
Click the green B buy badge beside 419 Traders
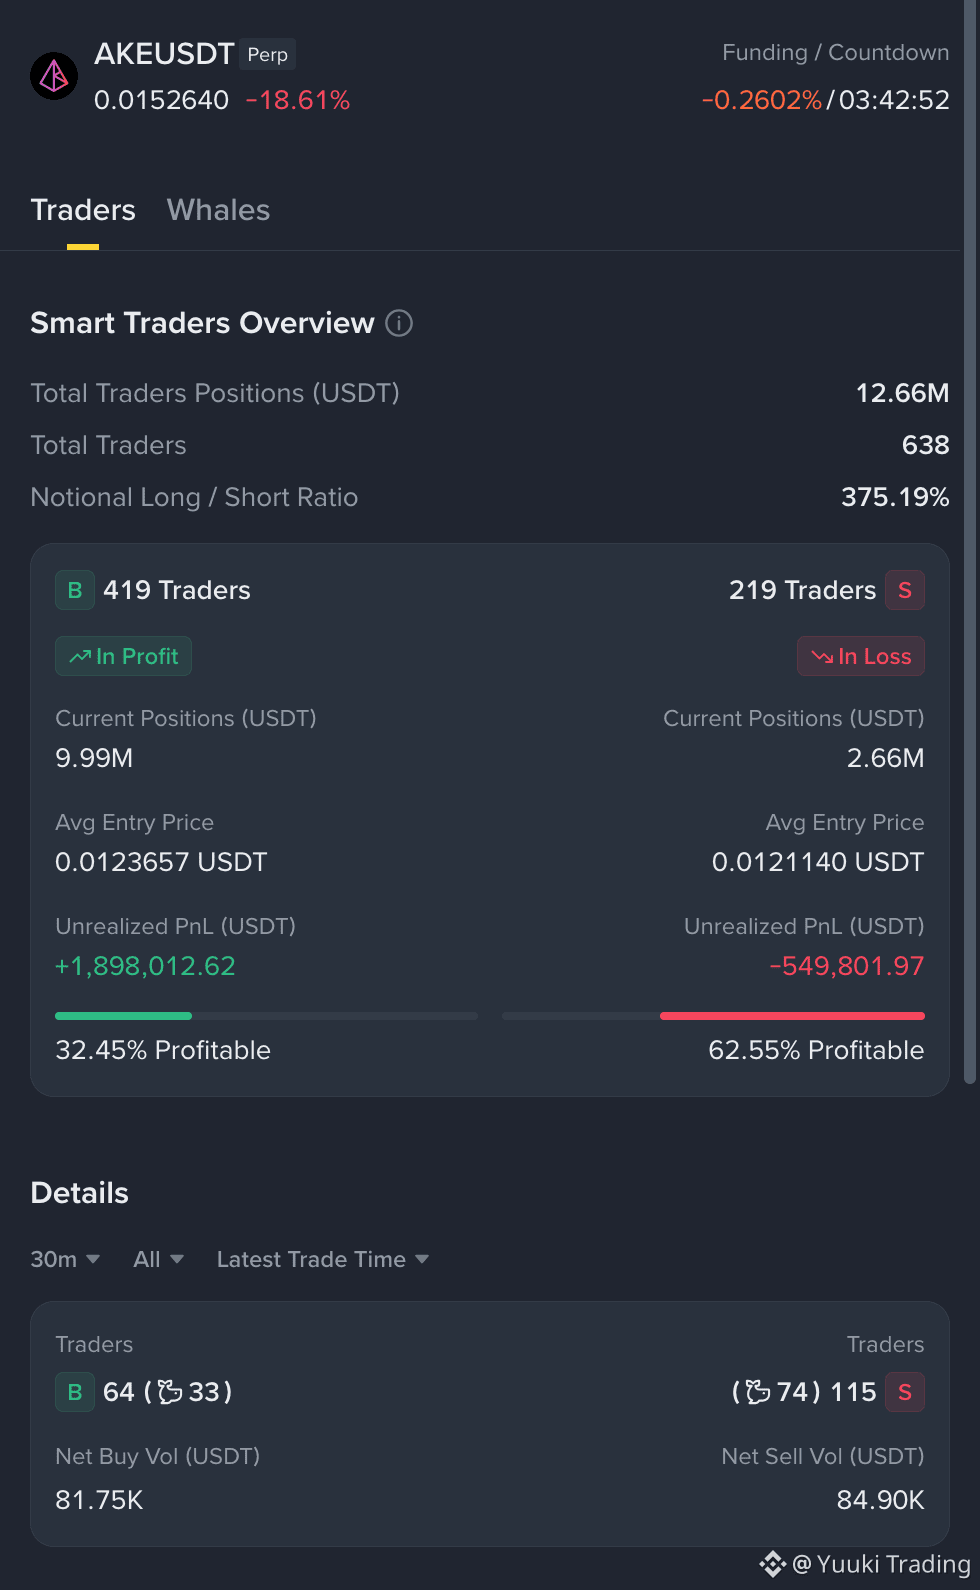(x=75, y=590)
